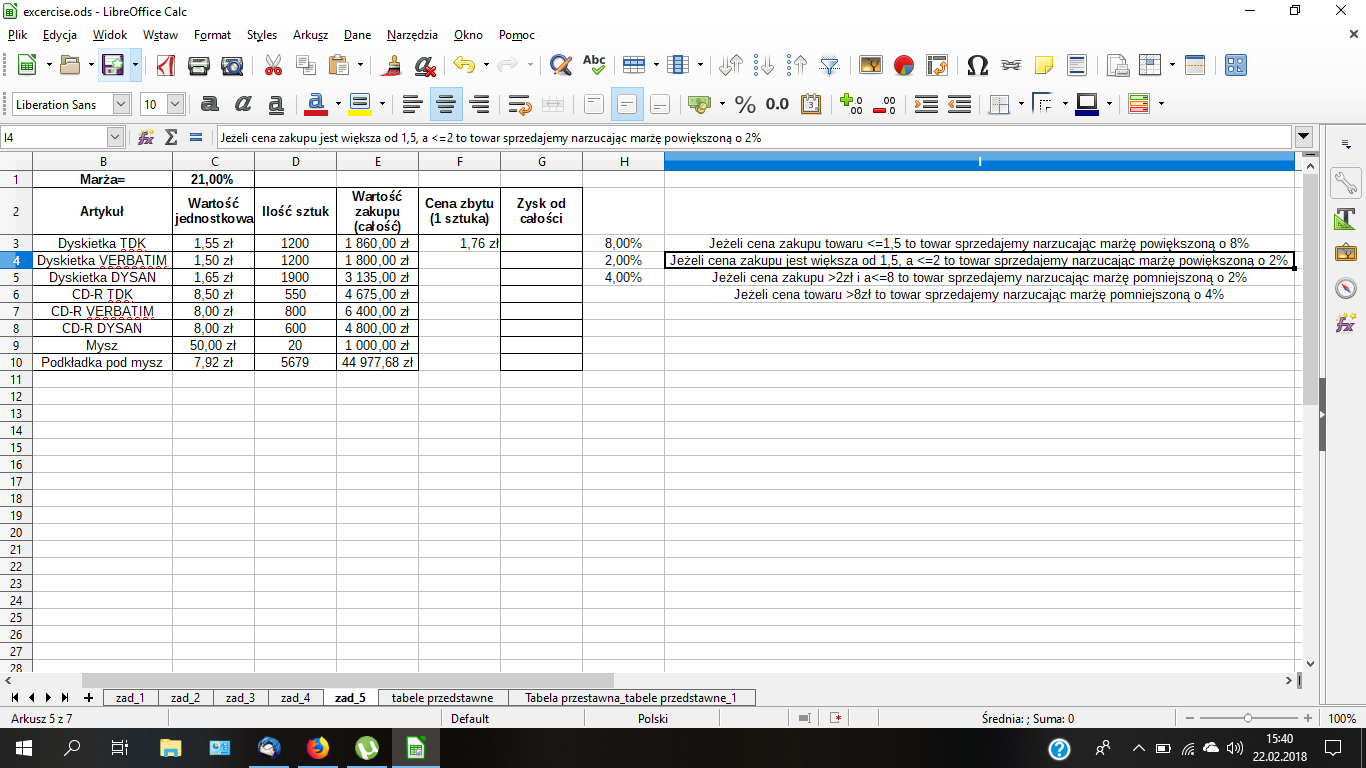Click the Export as PDF icon
This screenshot has width=1366, height=768.
(x=165, y=66)
